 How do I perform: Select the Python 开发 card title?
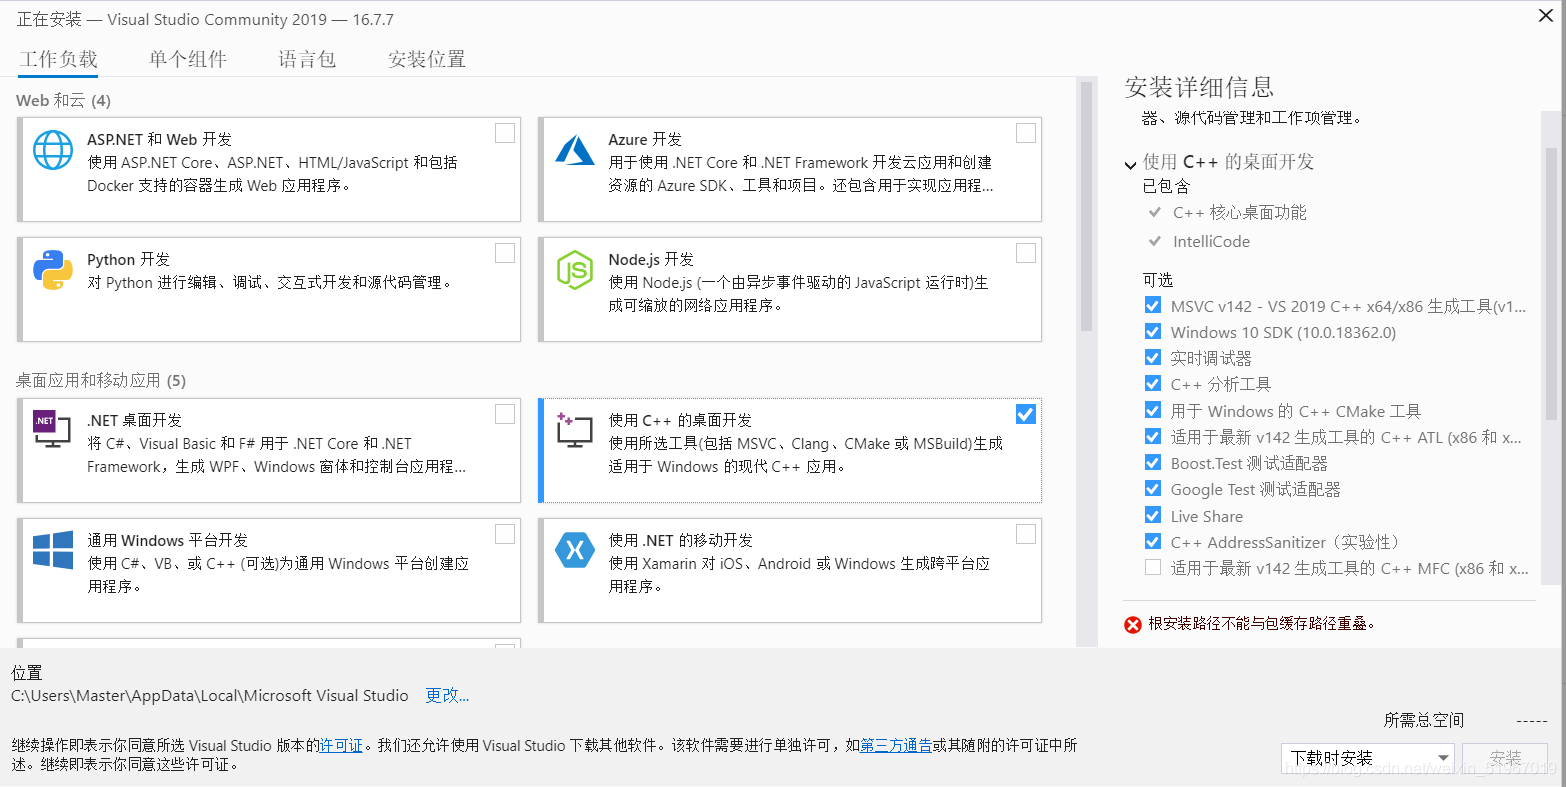click(x=128, y=259)
